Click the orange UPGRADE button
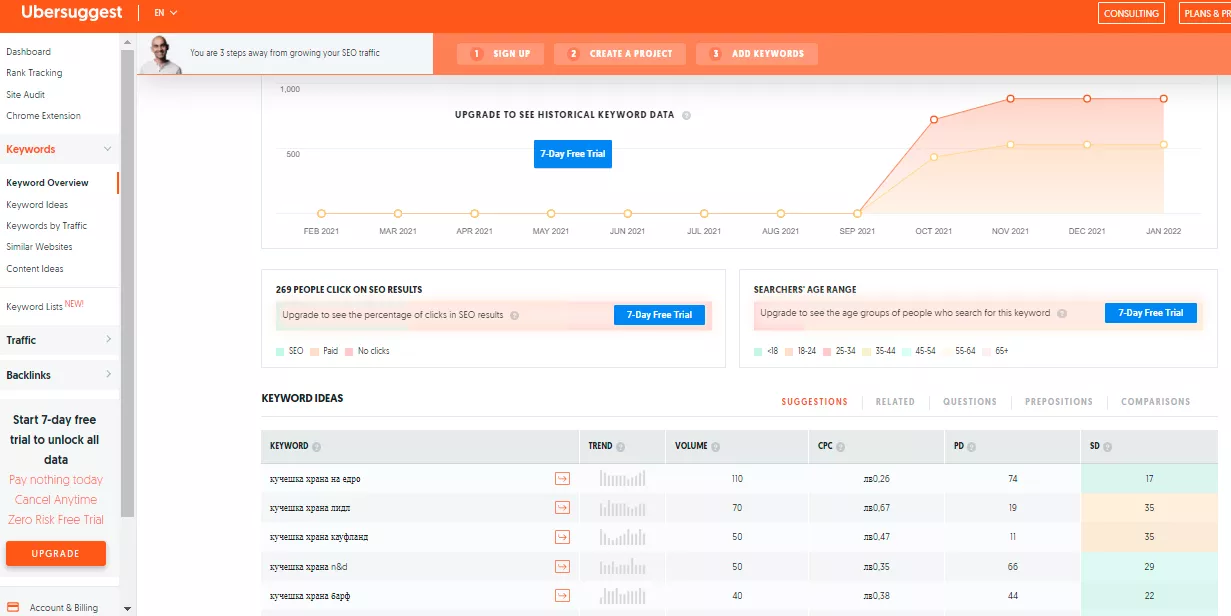 [56, 553]
